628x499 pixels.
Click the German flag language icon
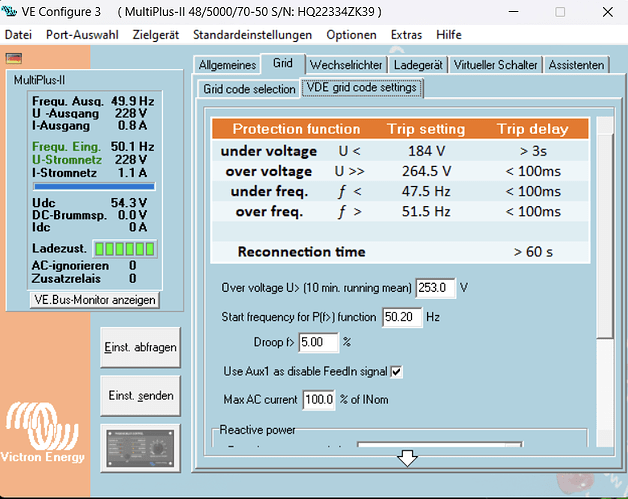(14, 58)
